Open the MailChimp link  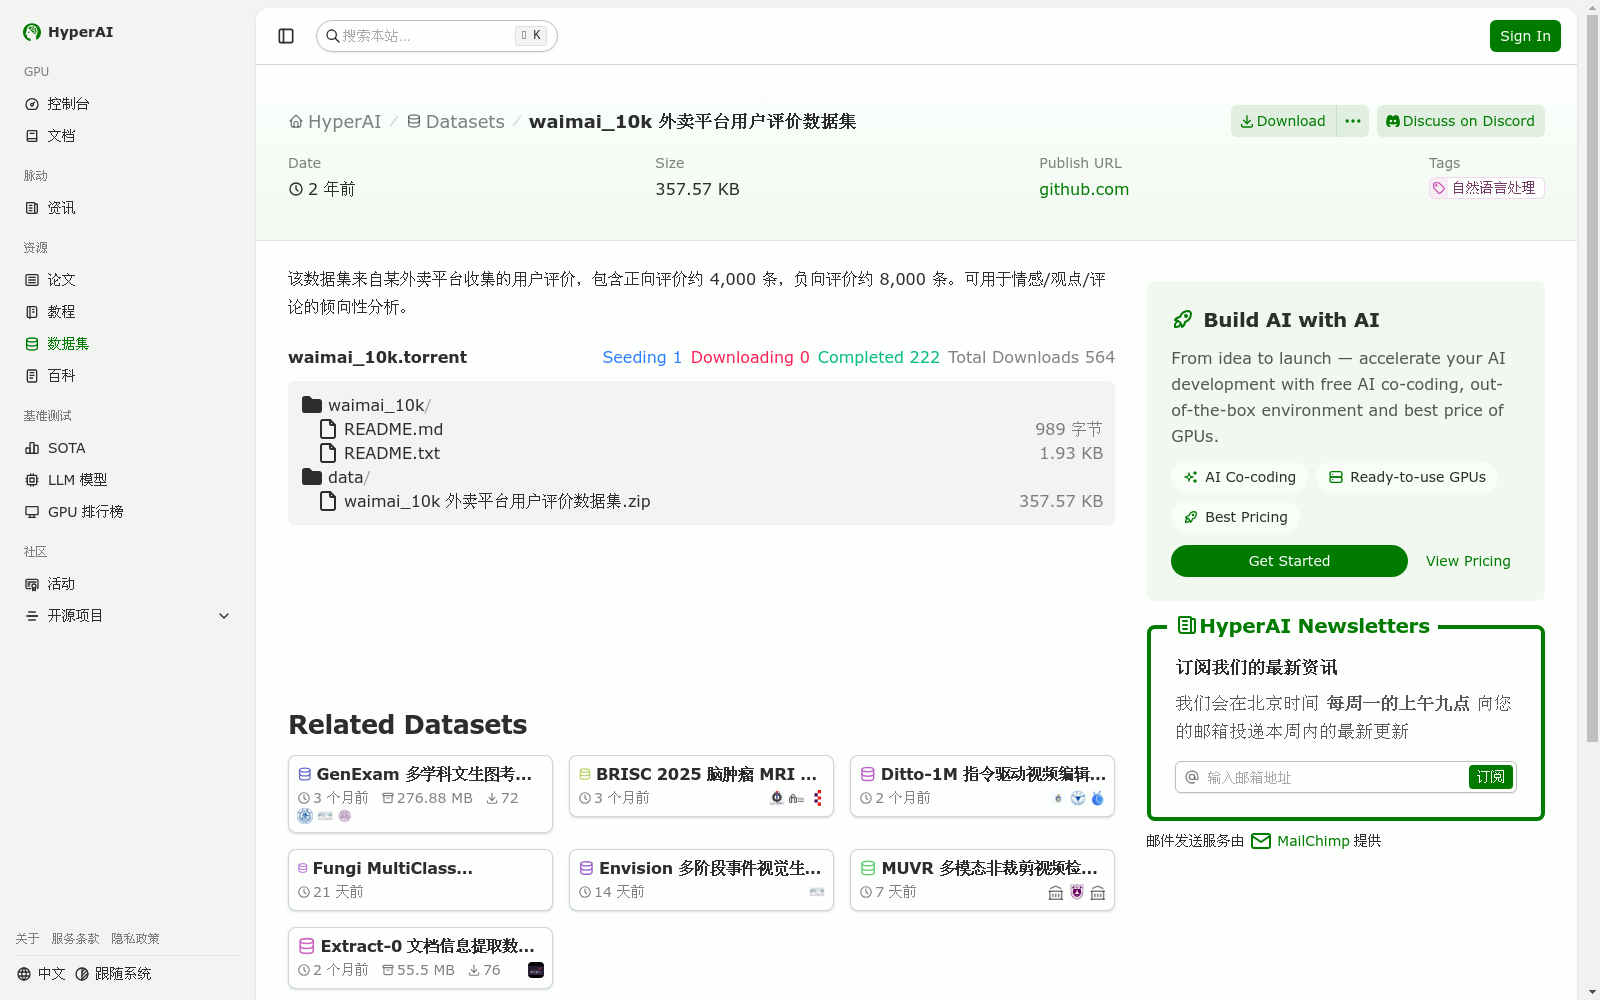coord(1313,841)
